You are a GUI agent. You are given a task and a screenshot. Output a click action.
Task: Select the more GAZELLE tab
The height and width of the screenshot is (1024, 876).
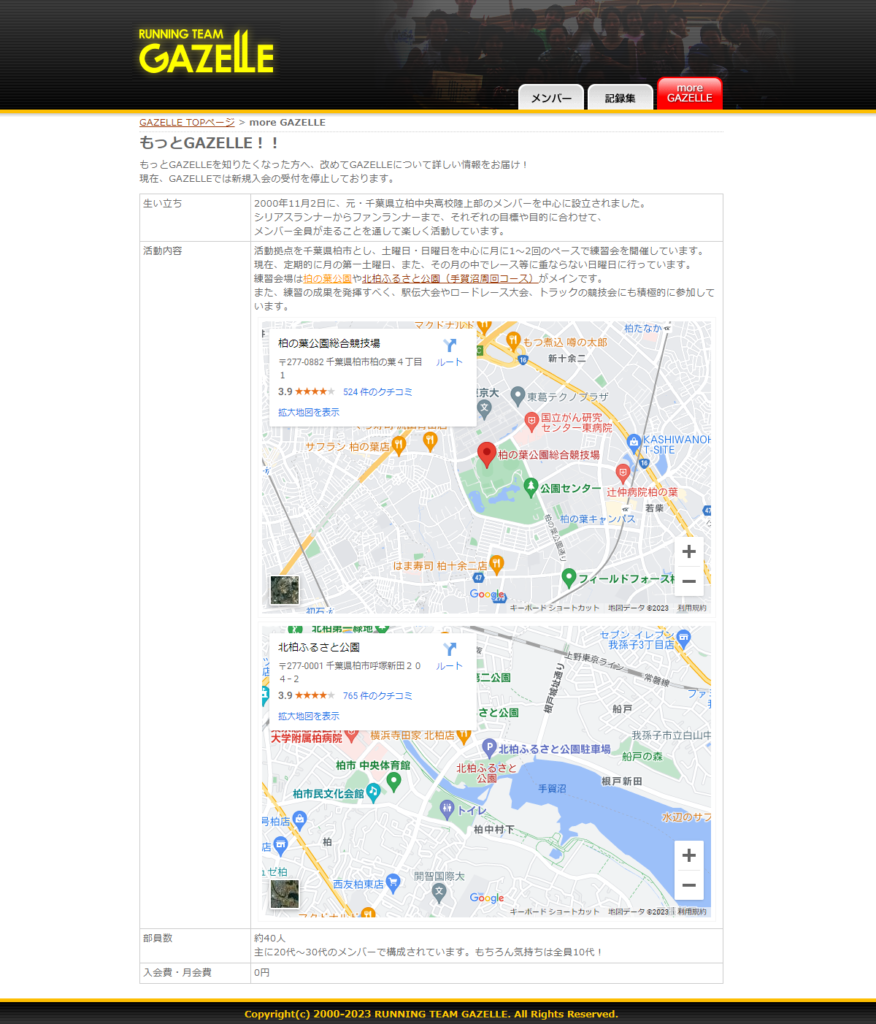click(x=689, y=93)
